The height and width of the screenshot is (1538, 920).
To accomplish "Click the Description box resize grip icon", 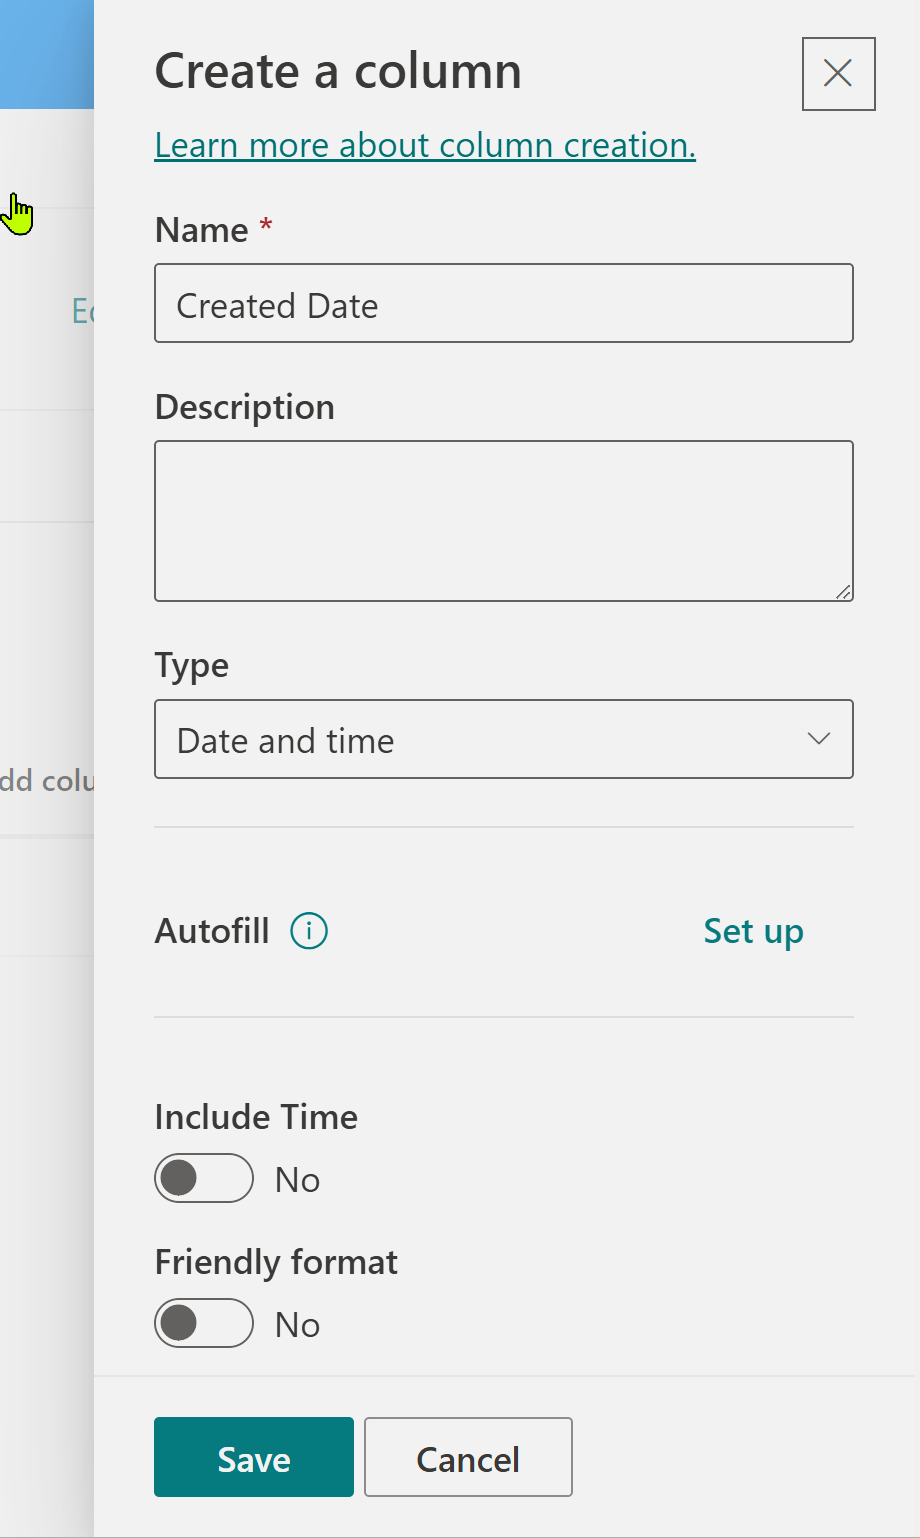I will 843,592.
